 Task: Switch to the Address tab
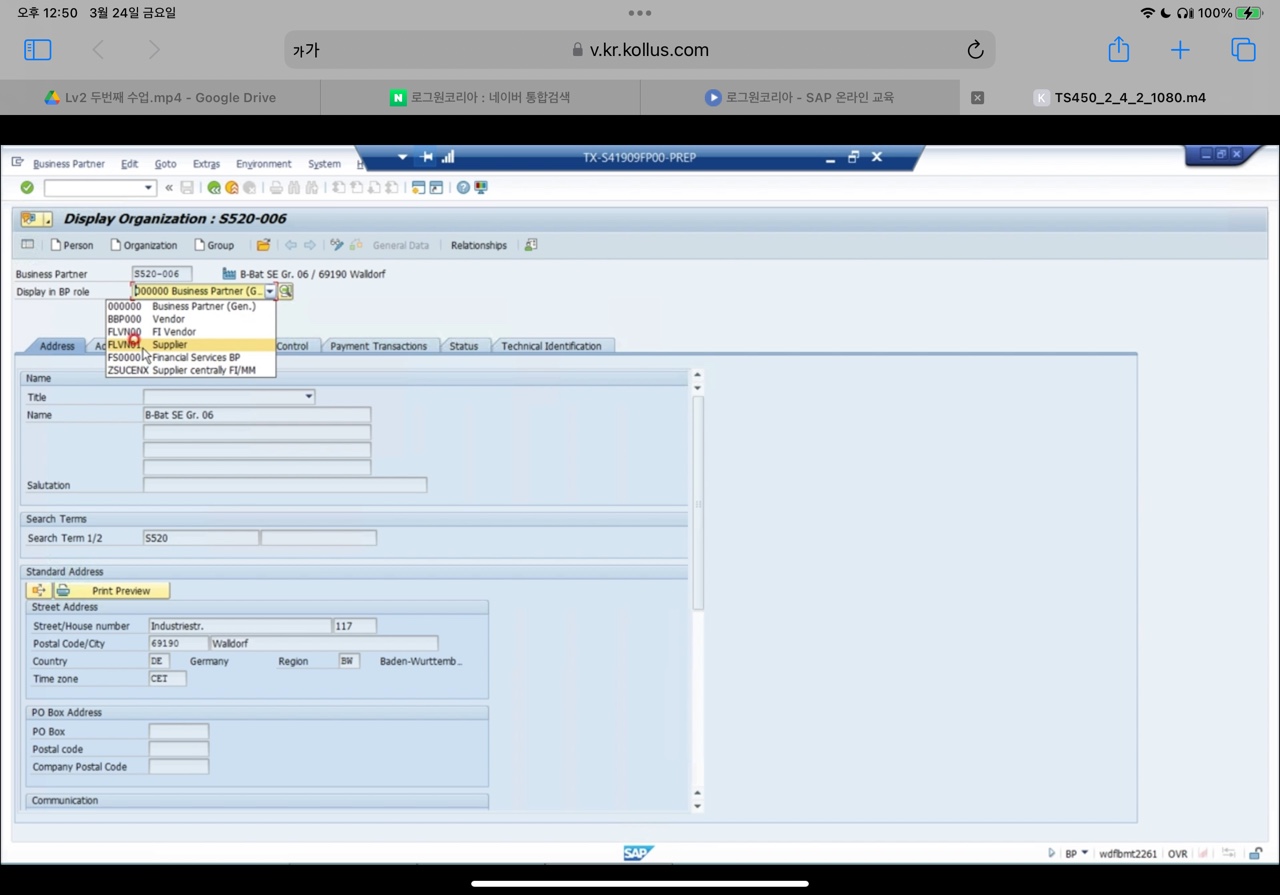coord(56,346)
